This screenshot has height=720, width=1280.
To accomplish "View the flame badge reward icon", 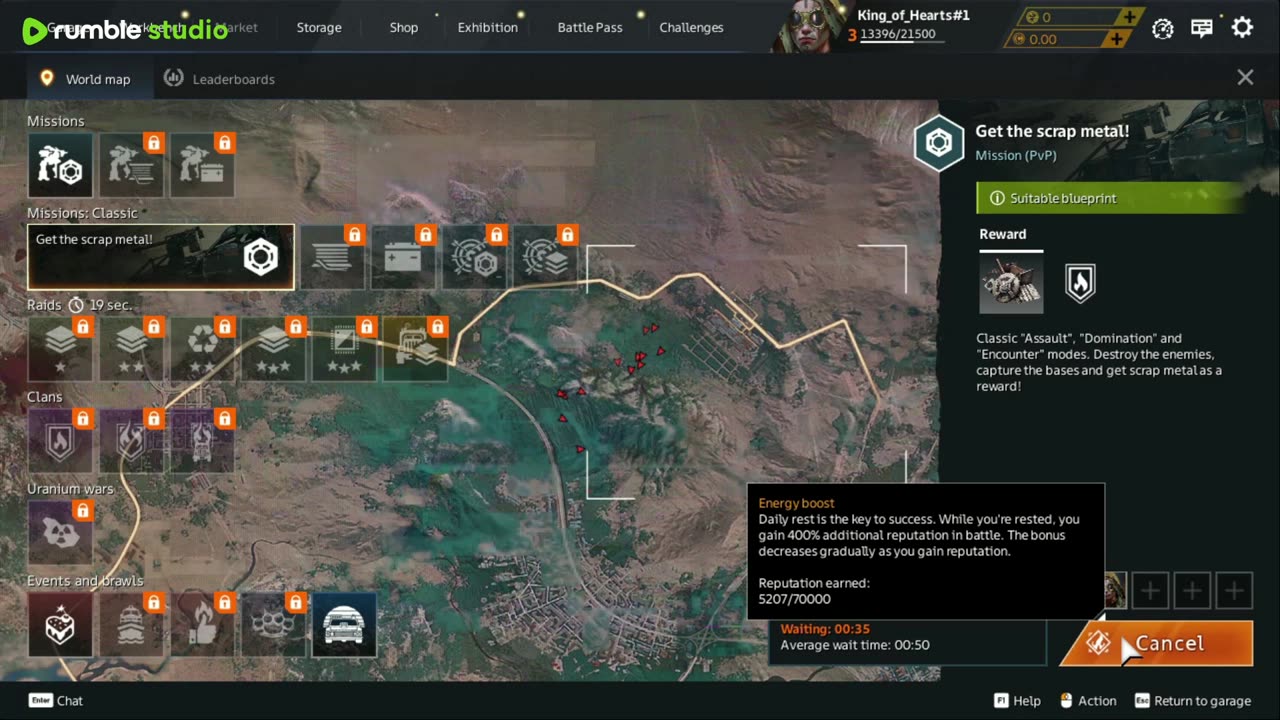I will (x=1080, y=283).
